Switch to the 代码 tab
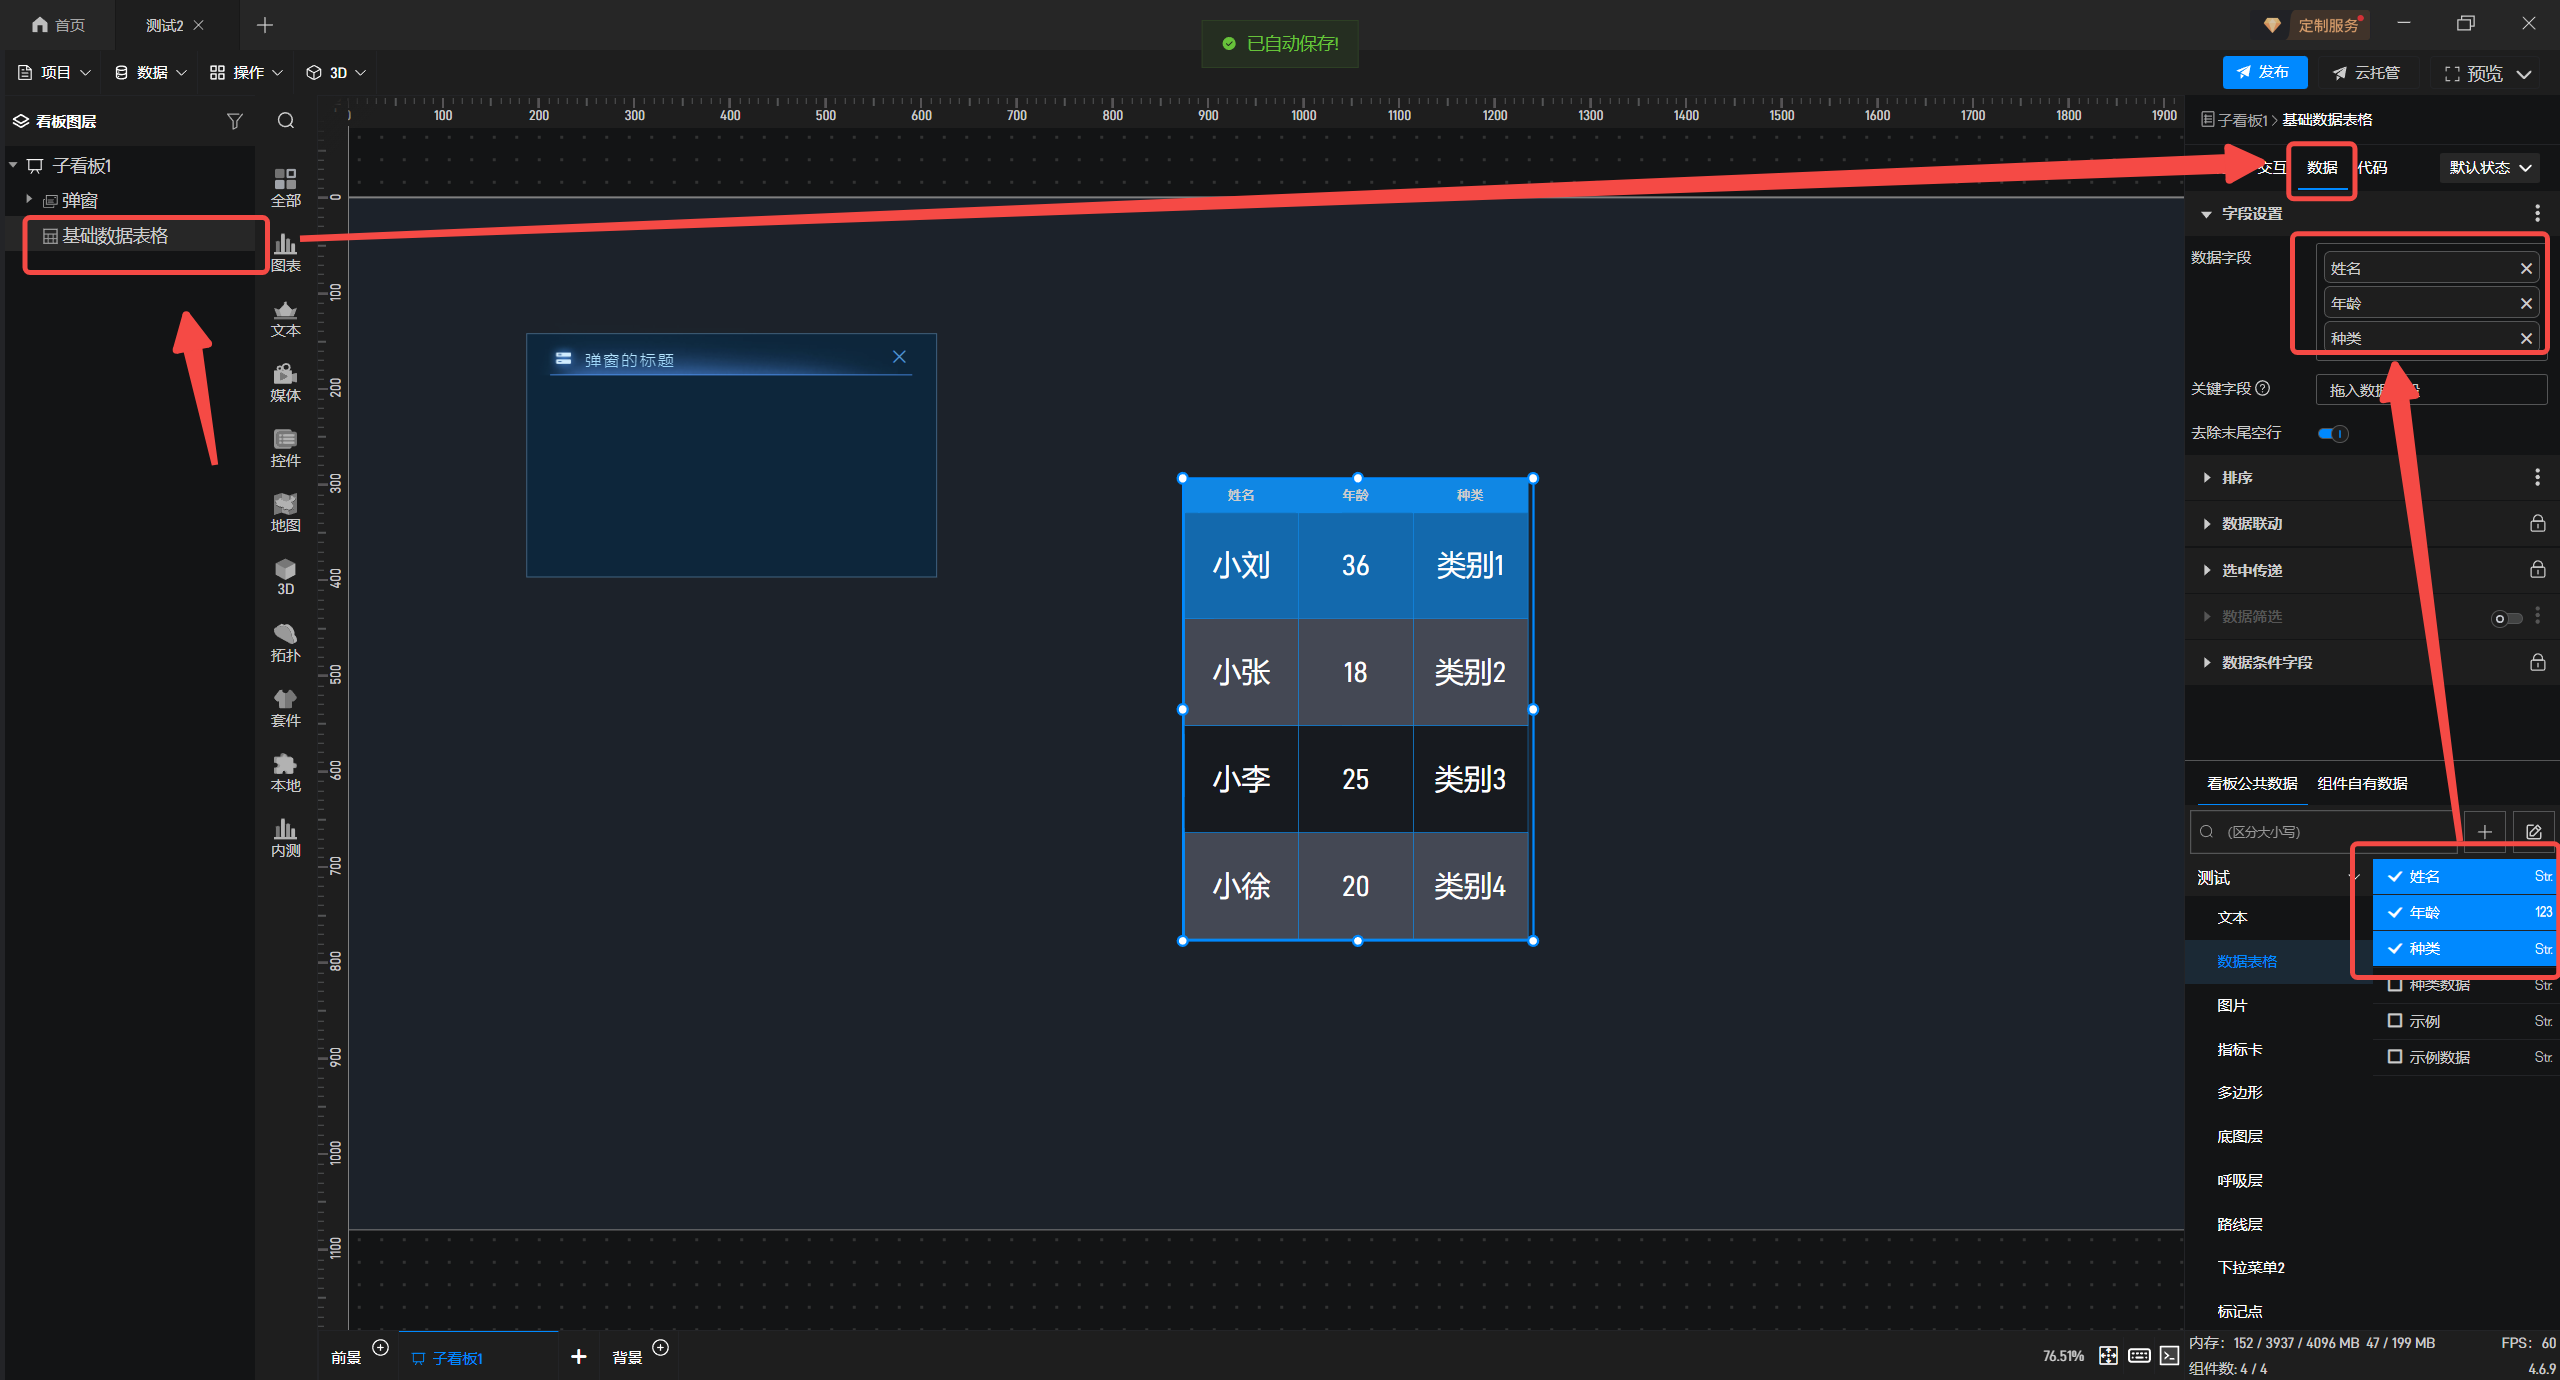Viewport: 2560px width, 1380px height. [2372, 168]
